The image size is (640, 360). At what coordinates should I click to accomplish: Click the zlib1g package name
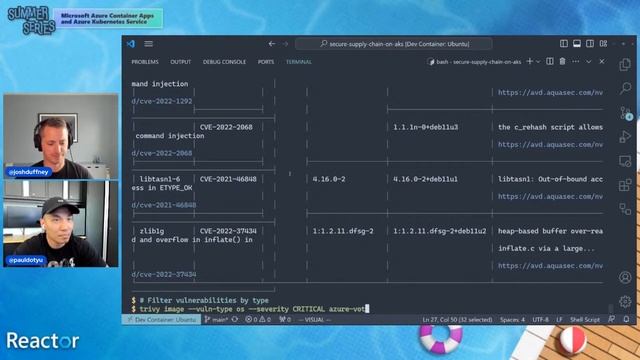click(151, 231)
